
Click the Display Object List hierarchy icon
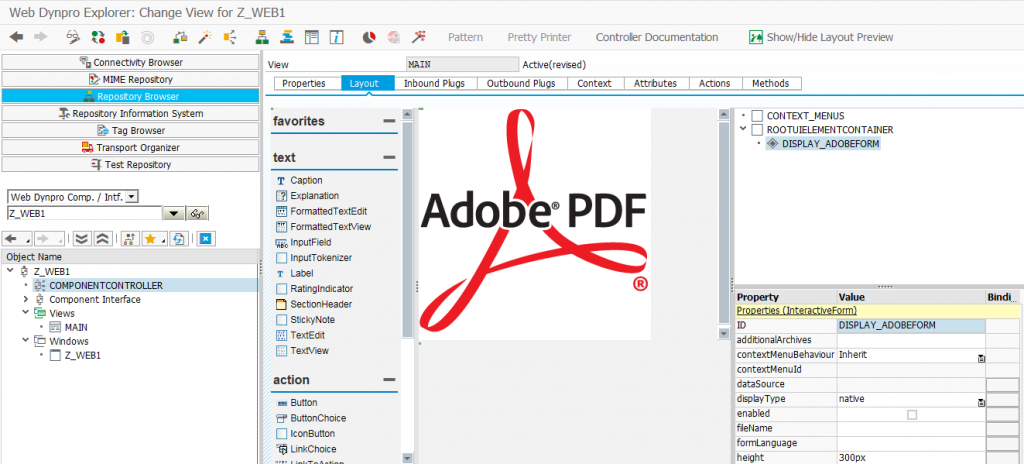pos(263,37)
